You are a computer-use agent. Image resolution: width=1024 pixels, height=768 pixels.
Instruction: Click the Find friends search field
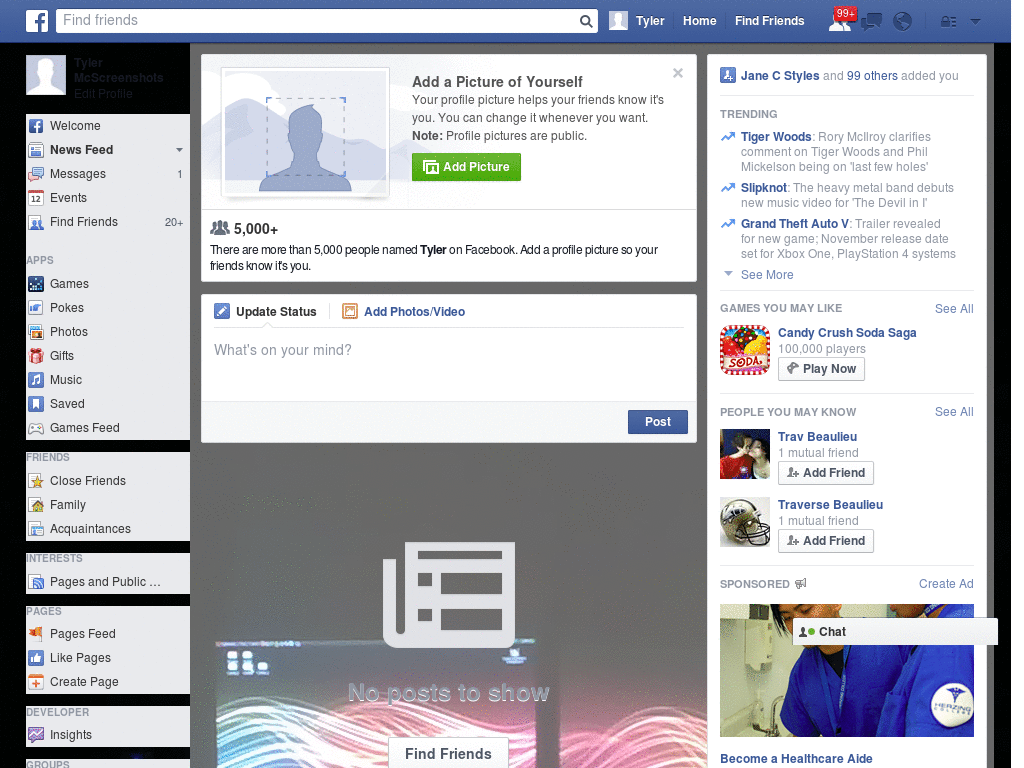(317, 21)
